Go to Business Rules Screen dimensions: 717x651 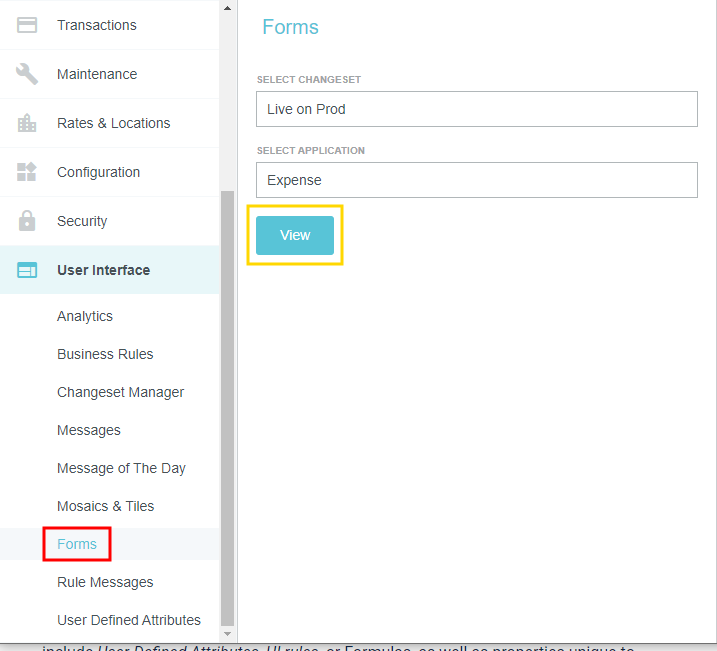(105, 354)
